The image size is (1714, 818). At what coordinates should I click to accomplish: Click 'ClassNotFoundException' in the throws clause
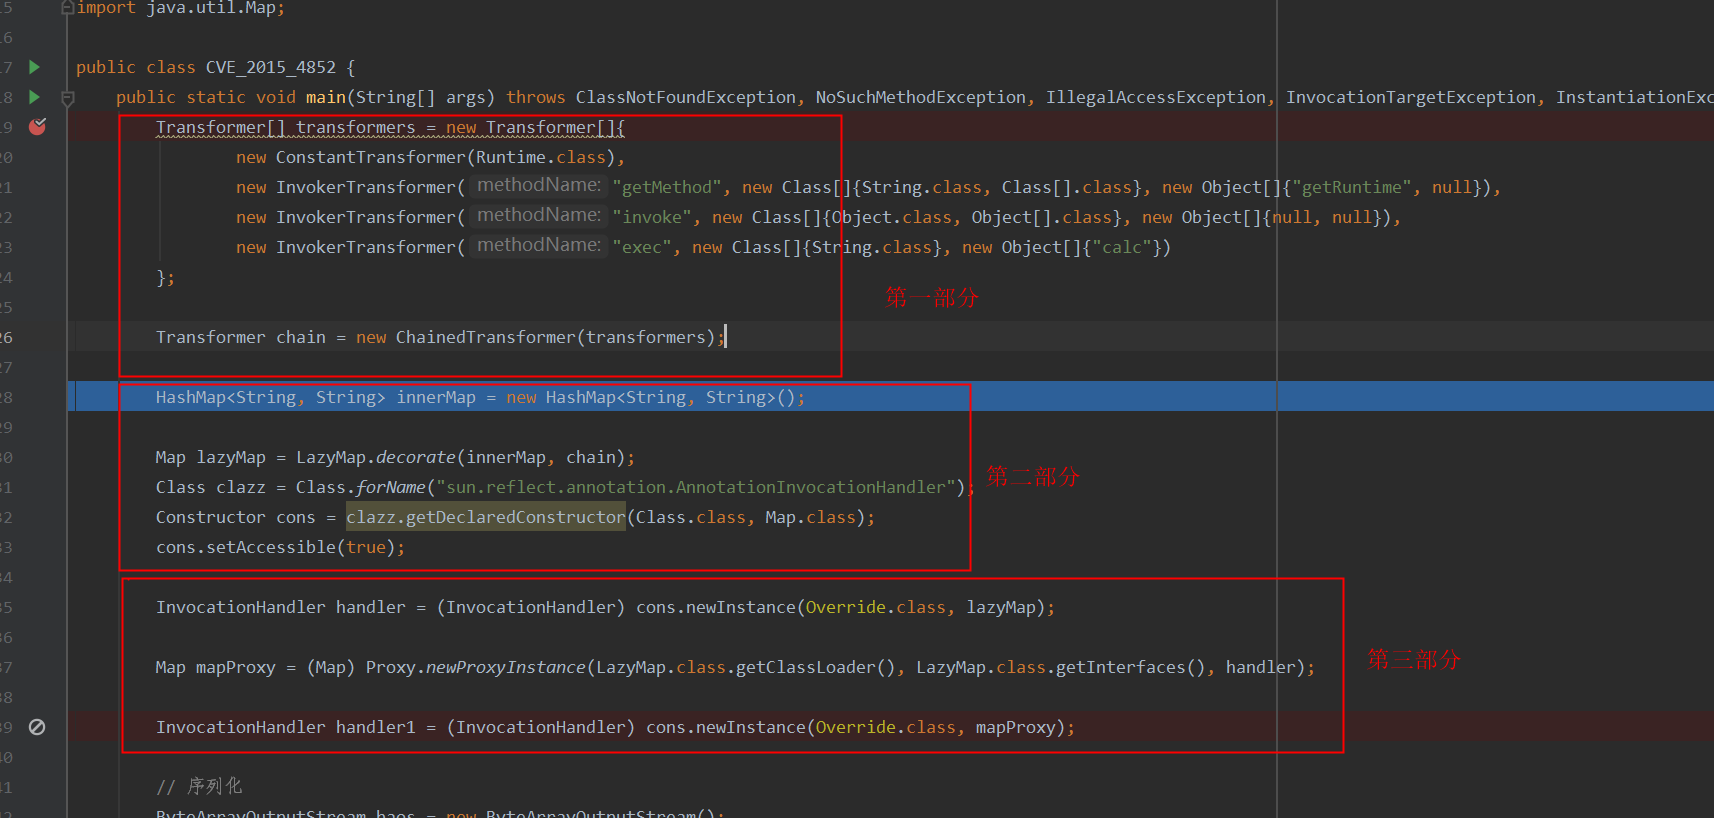686,97
